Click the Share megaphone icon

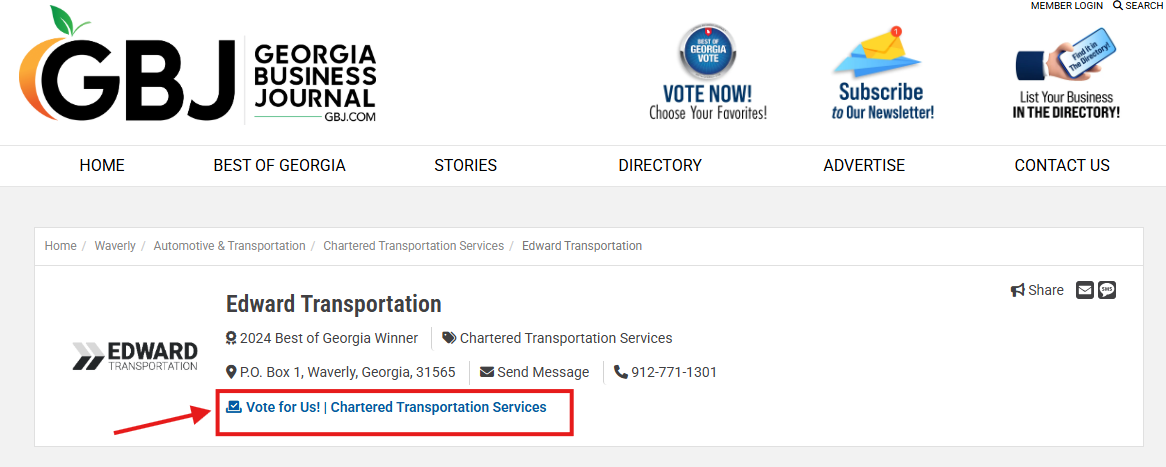[1018, 290]
